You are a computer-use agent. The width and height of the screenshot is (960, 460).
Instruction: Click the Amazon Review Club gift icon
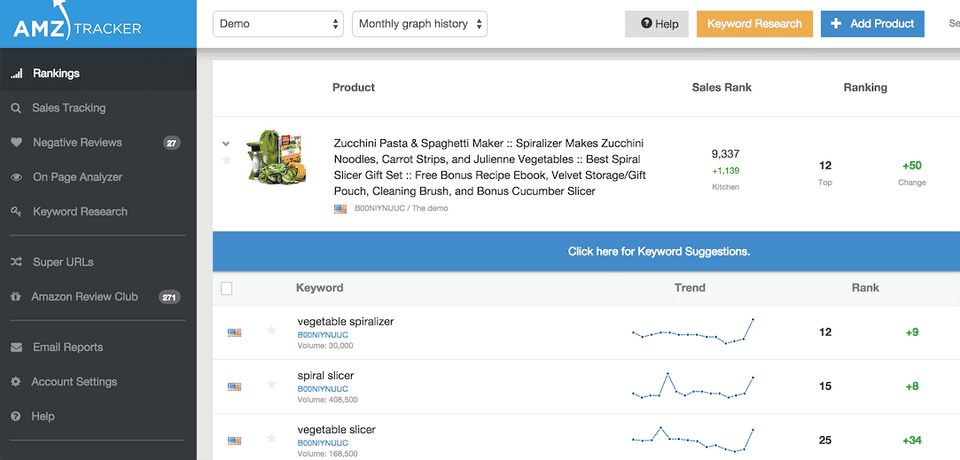tap(16, 297)
